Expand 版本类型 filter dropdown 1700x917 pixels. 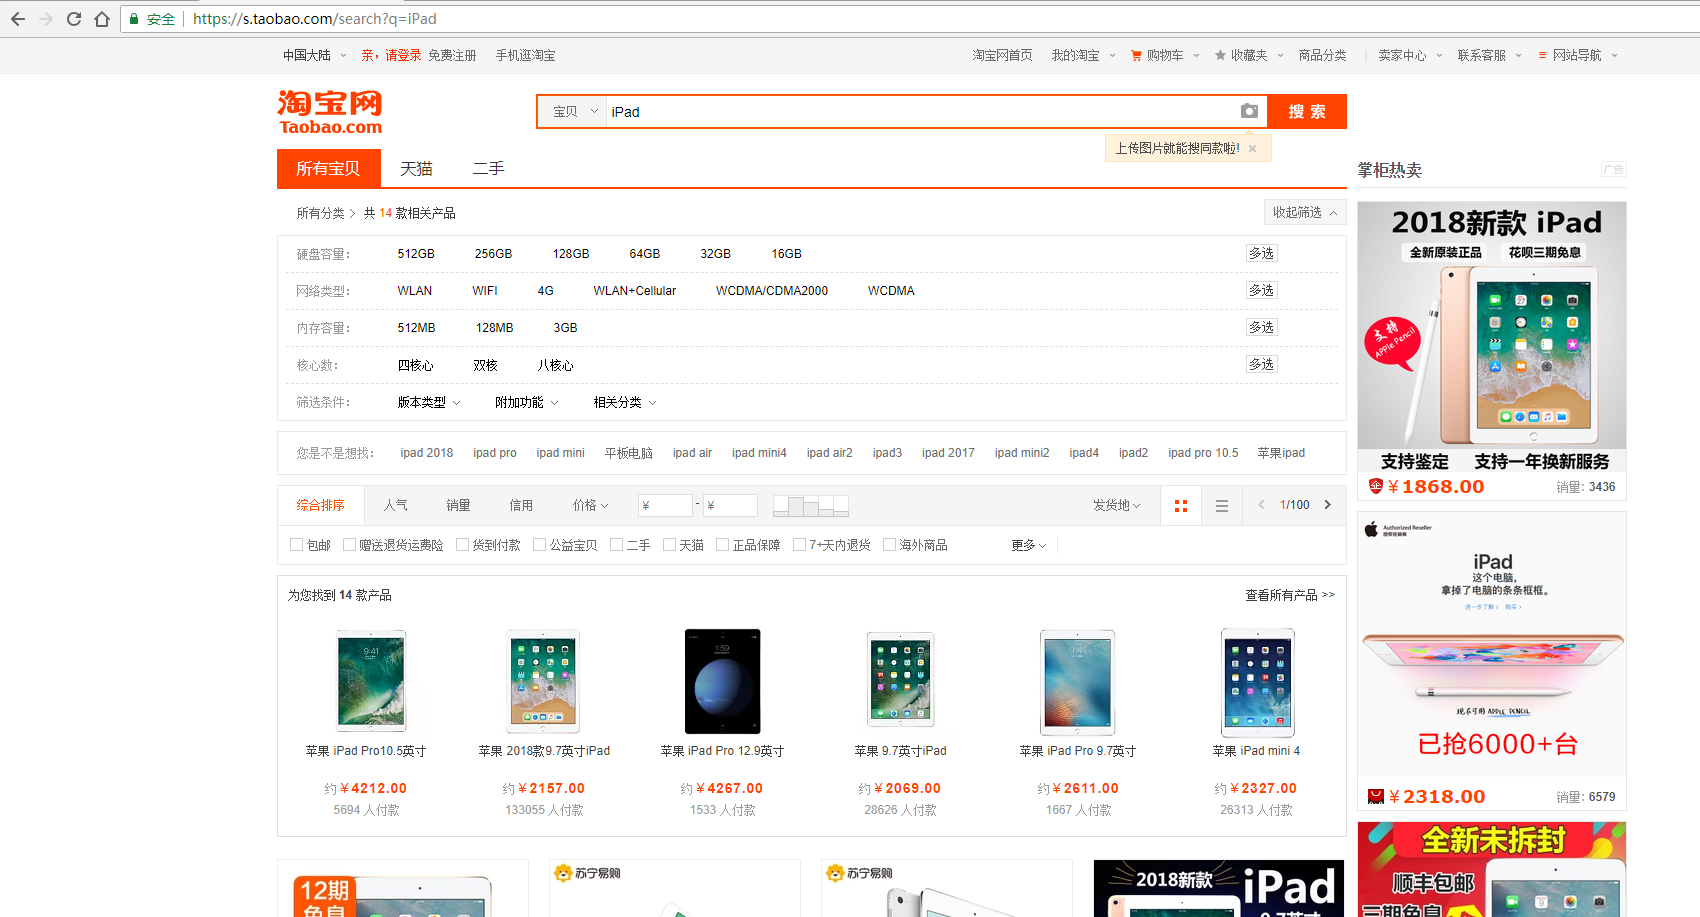tap(429, 402)
